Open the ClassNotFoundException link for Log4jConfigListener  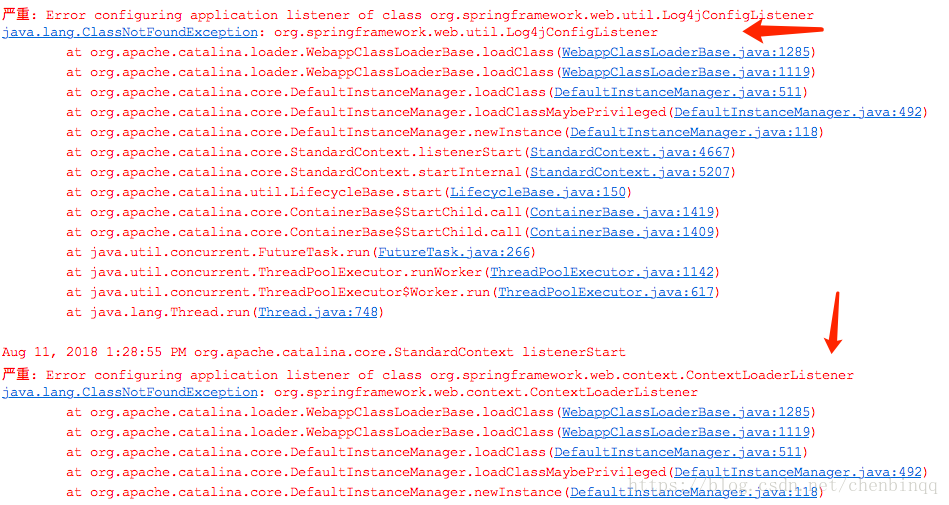click(x=130, y=32)
